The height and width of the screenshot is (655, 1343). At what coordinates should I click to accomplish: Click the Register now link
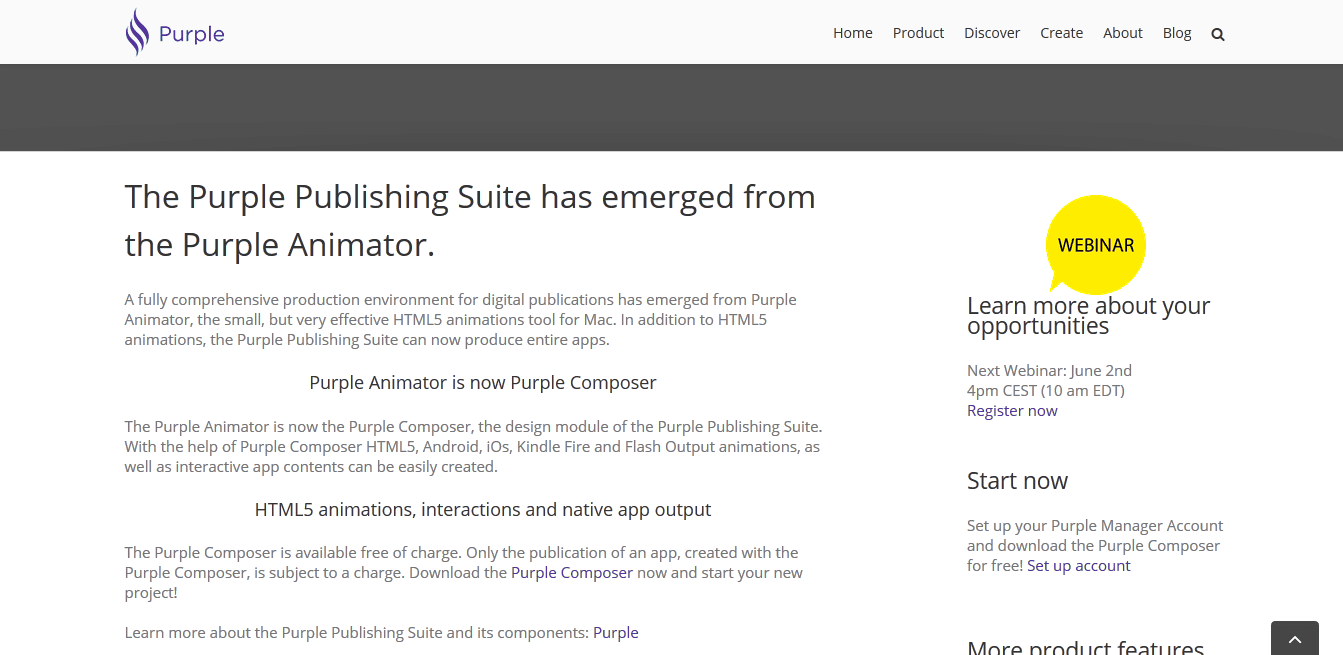1012,411
